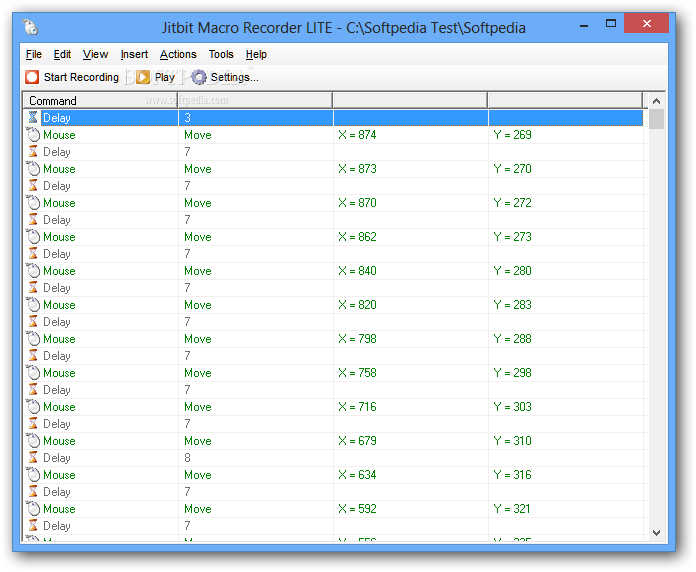The width and height of the screenshot is (696, 572).
Task: Open the File menu
Action: click(x=34, y=54)
